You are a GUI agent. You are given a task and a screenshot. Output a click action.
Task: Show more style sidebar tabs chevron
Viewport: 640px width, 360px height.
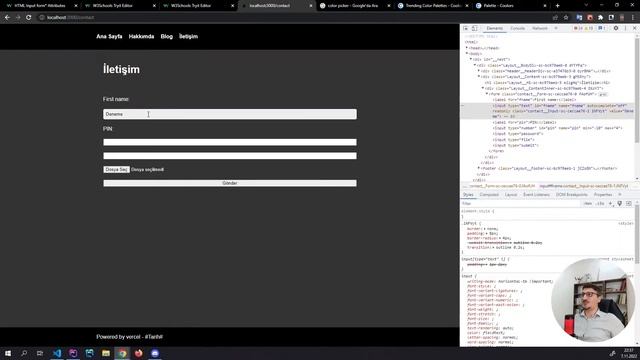pyautogui.click(x=620, y=195)
